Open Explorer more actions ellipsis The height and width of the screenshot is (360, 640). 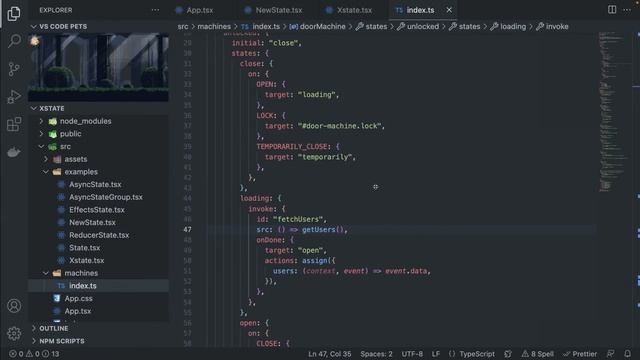click(x=156, y=10)
